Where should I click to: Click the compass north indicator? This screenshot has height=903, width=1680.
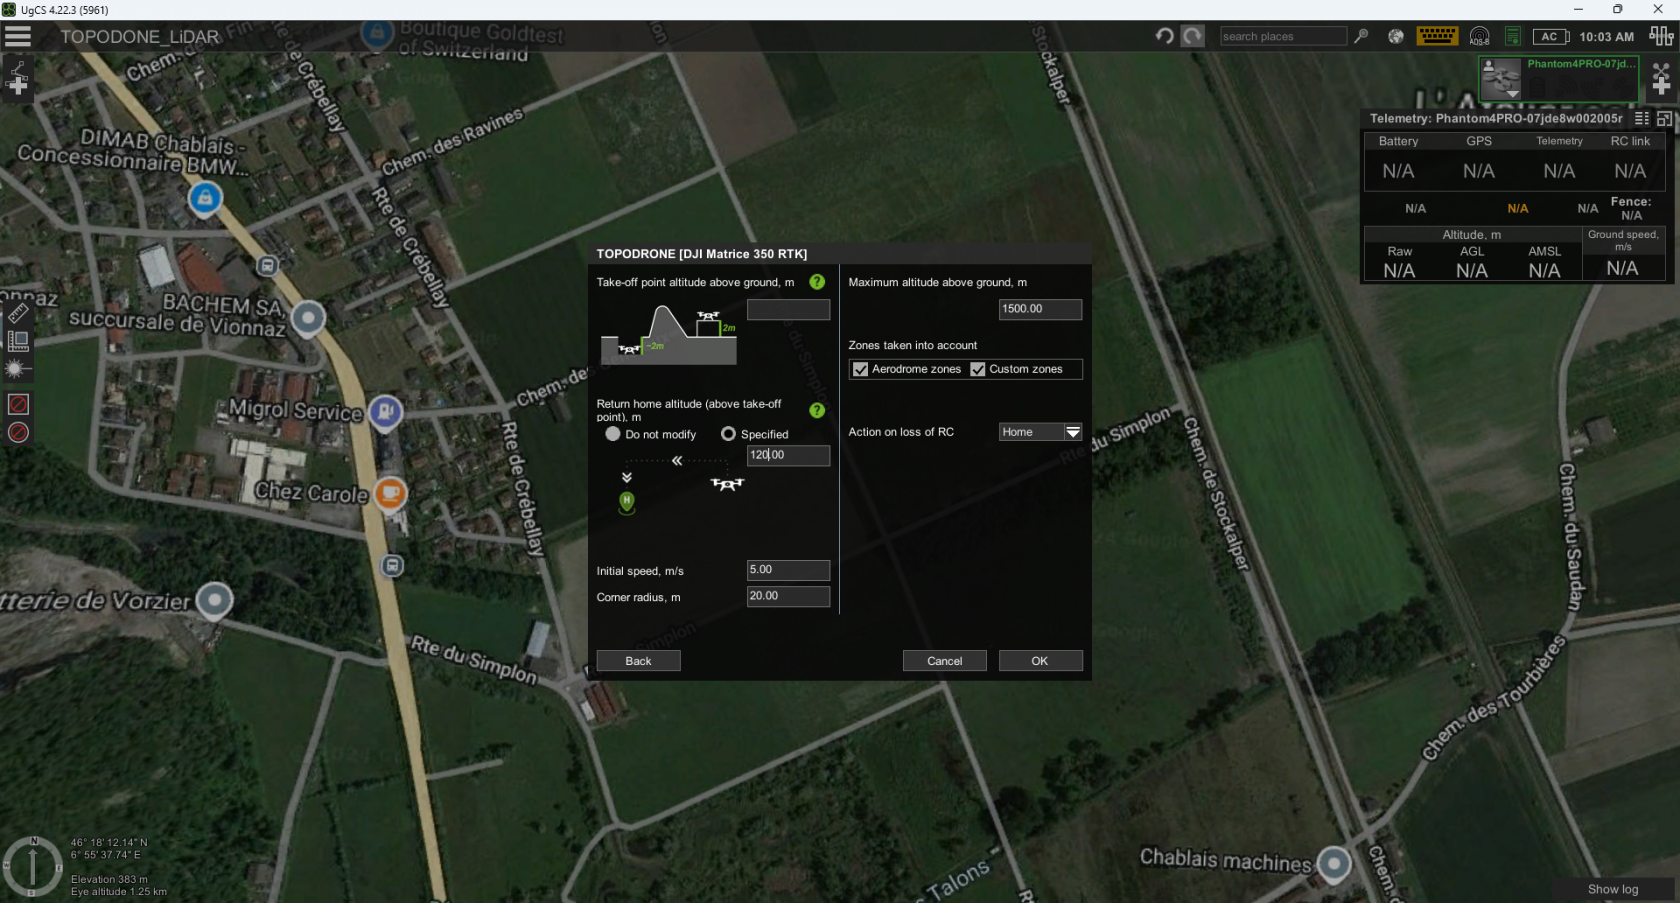coord(32,865)
